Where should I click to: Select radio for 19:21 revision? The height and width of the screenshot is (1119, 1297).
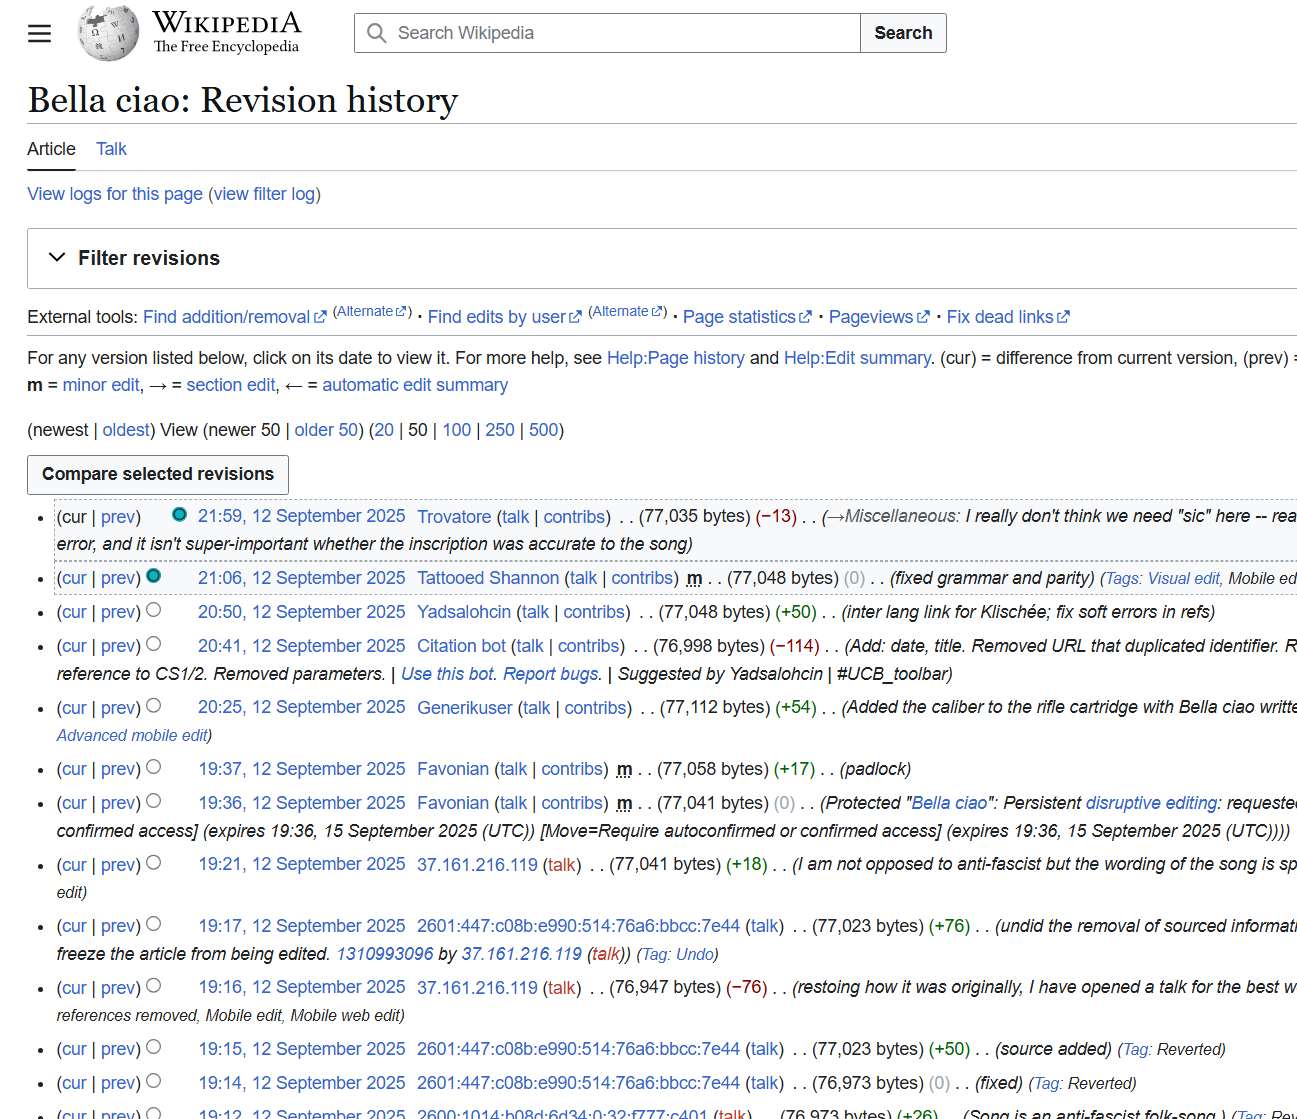click(153, 863)
